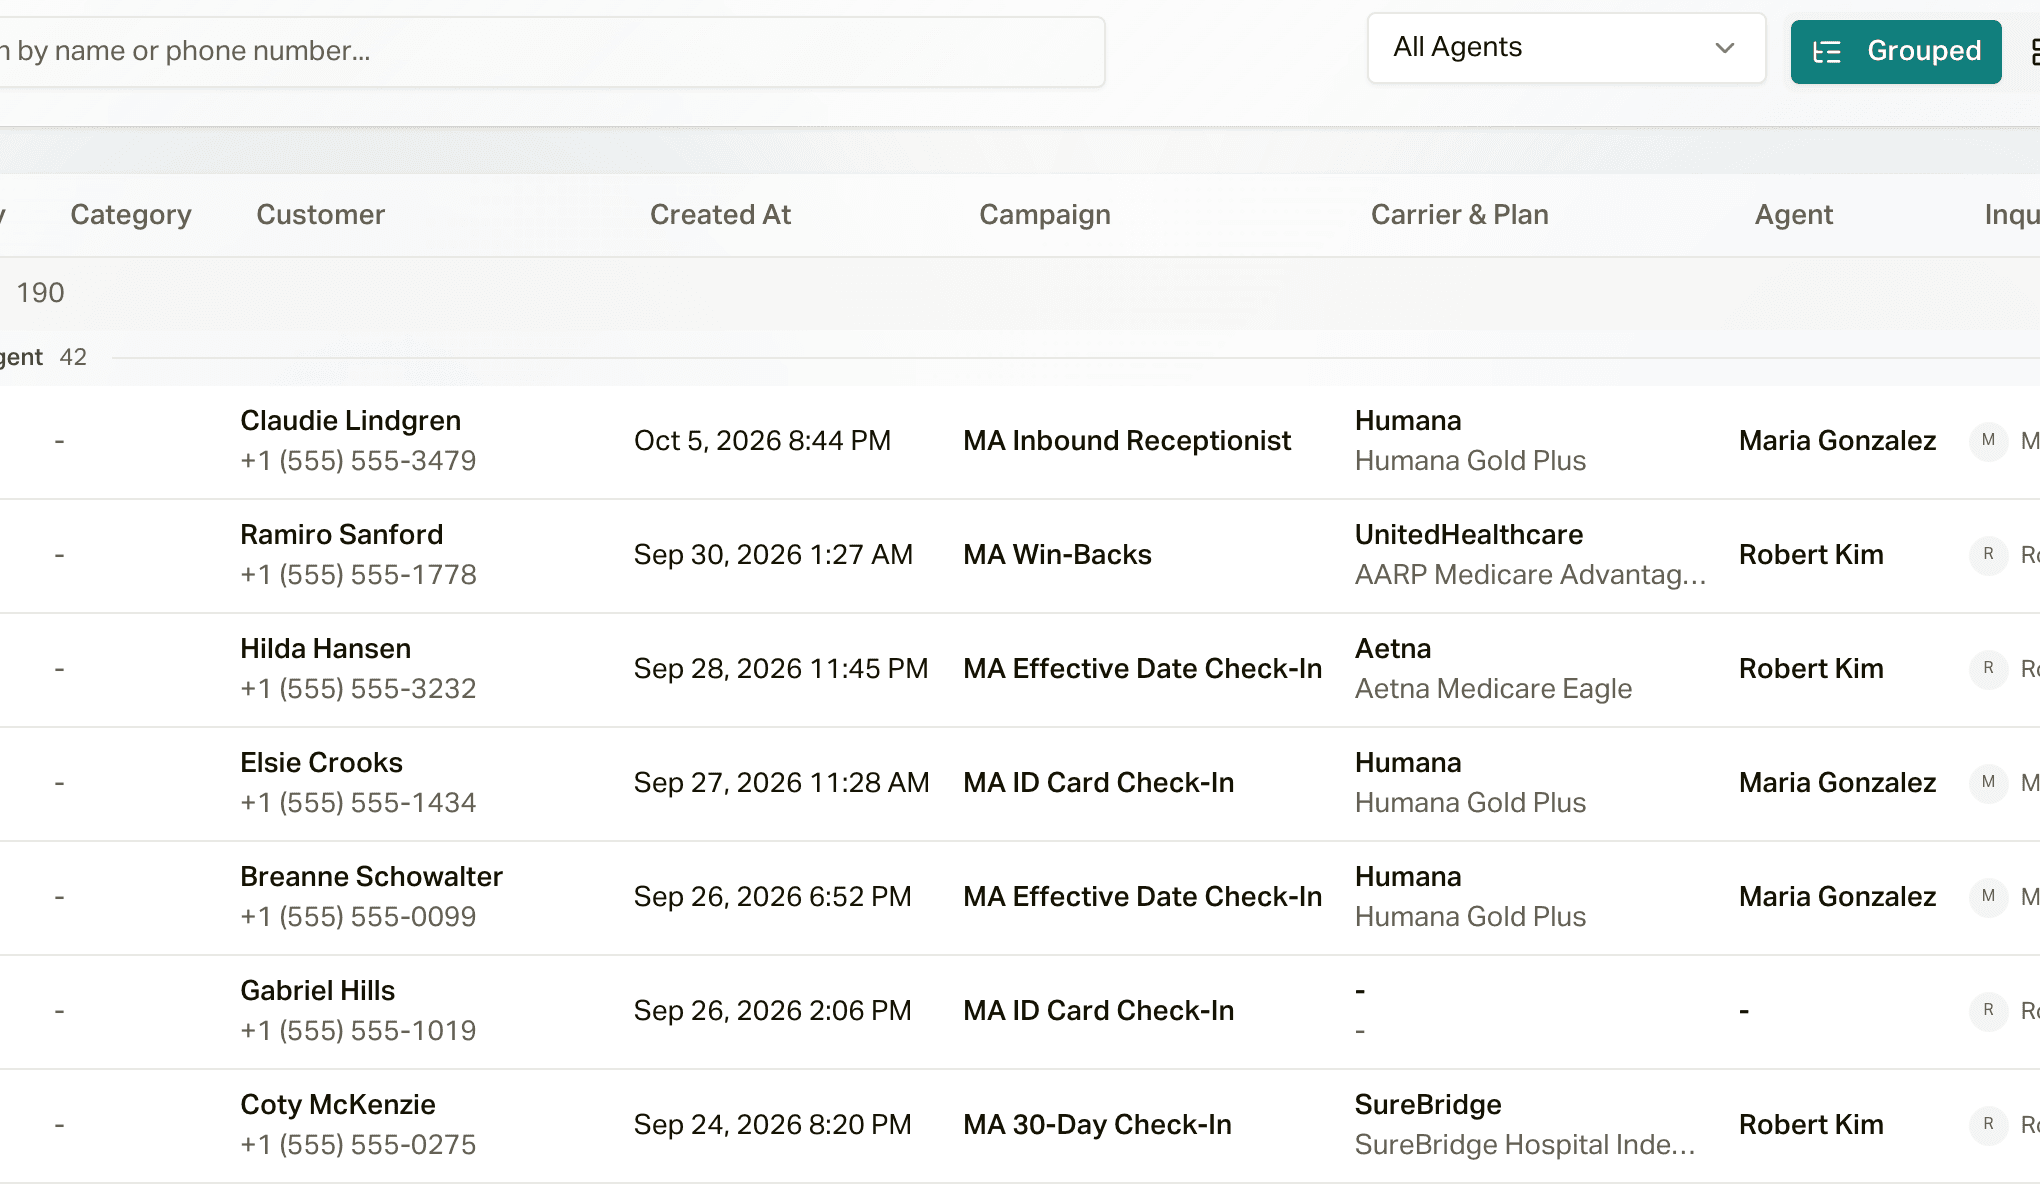The width and height of the screenshot is (2040, 1192).
Task: Click the Aetna Medicare Eagle plan text
Action: click(x=1493, y=689)
